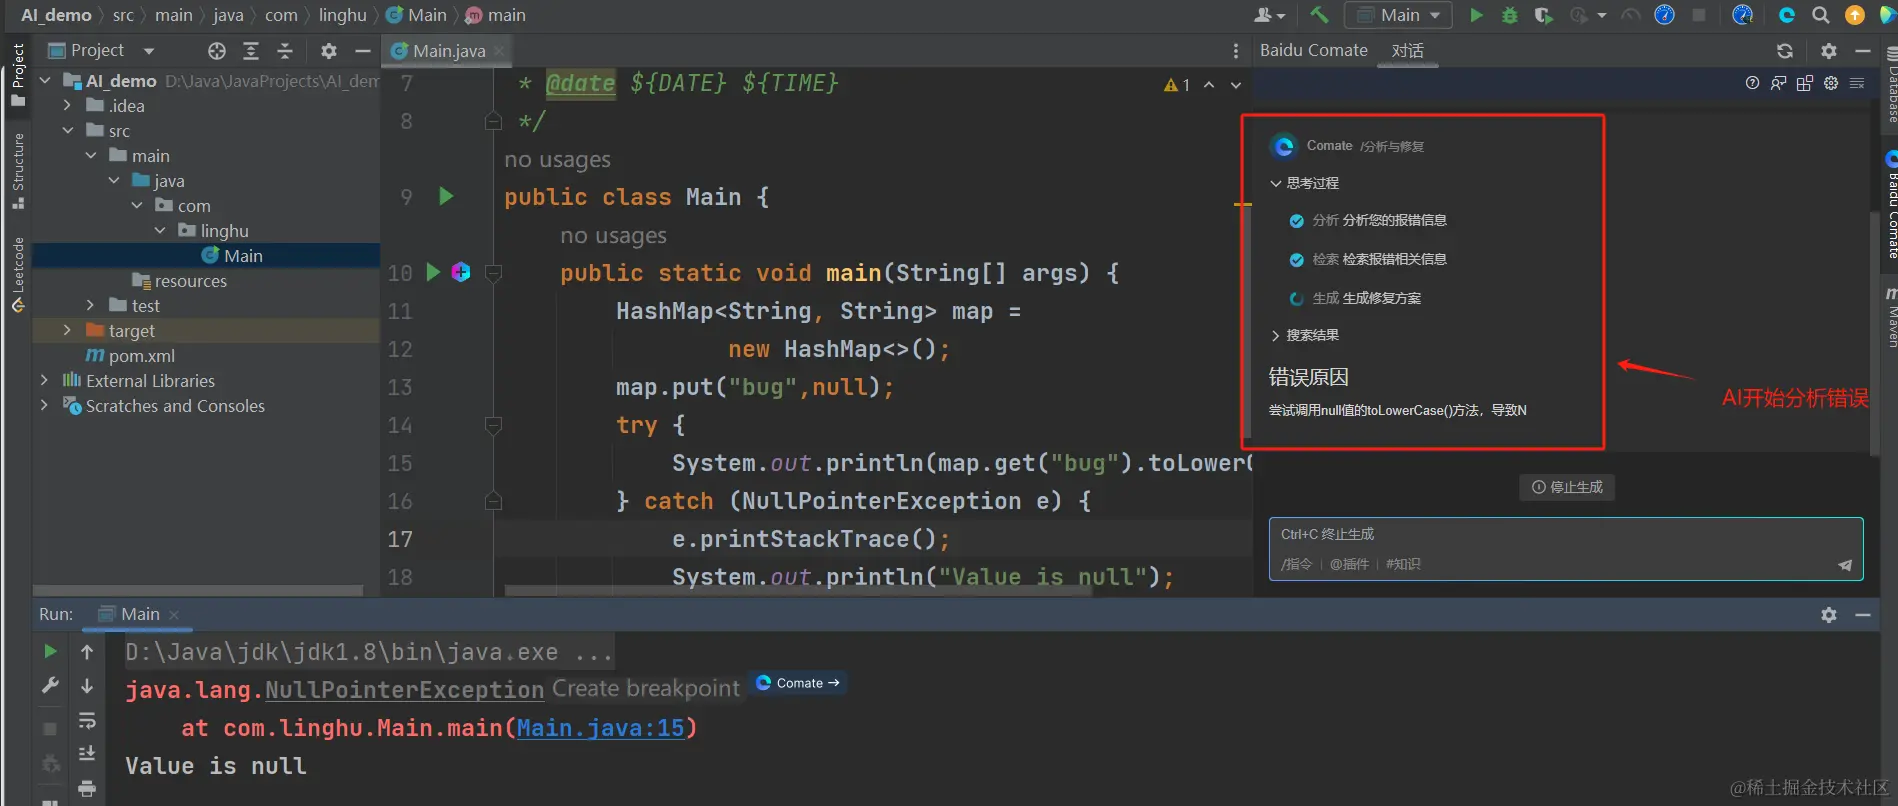Open editor tab options three-dot menu
The width and height of the screenshot is (1898, 806).
(x=1236, y=51)
